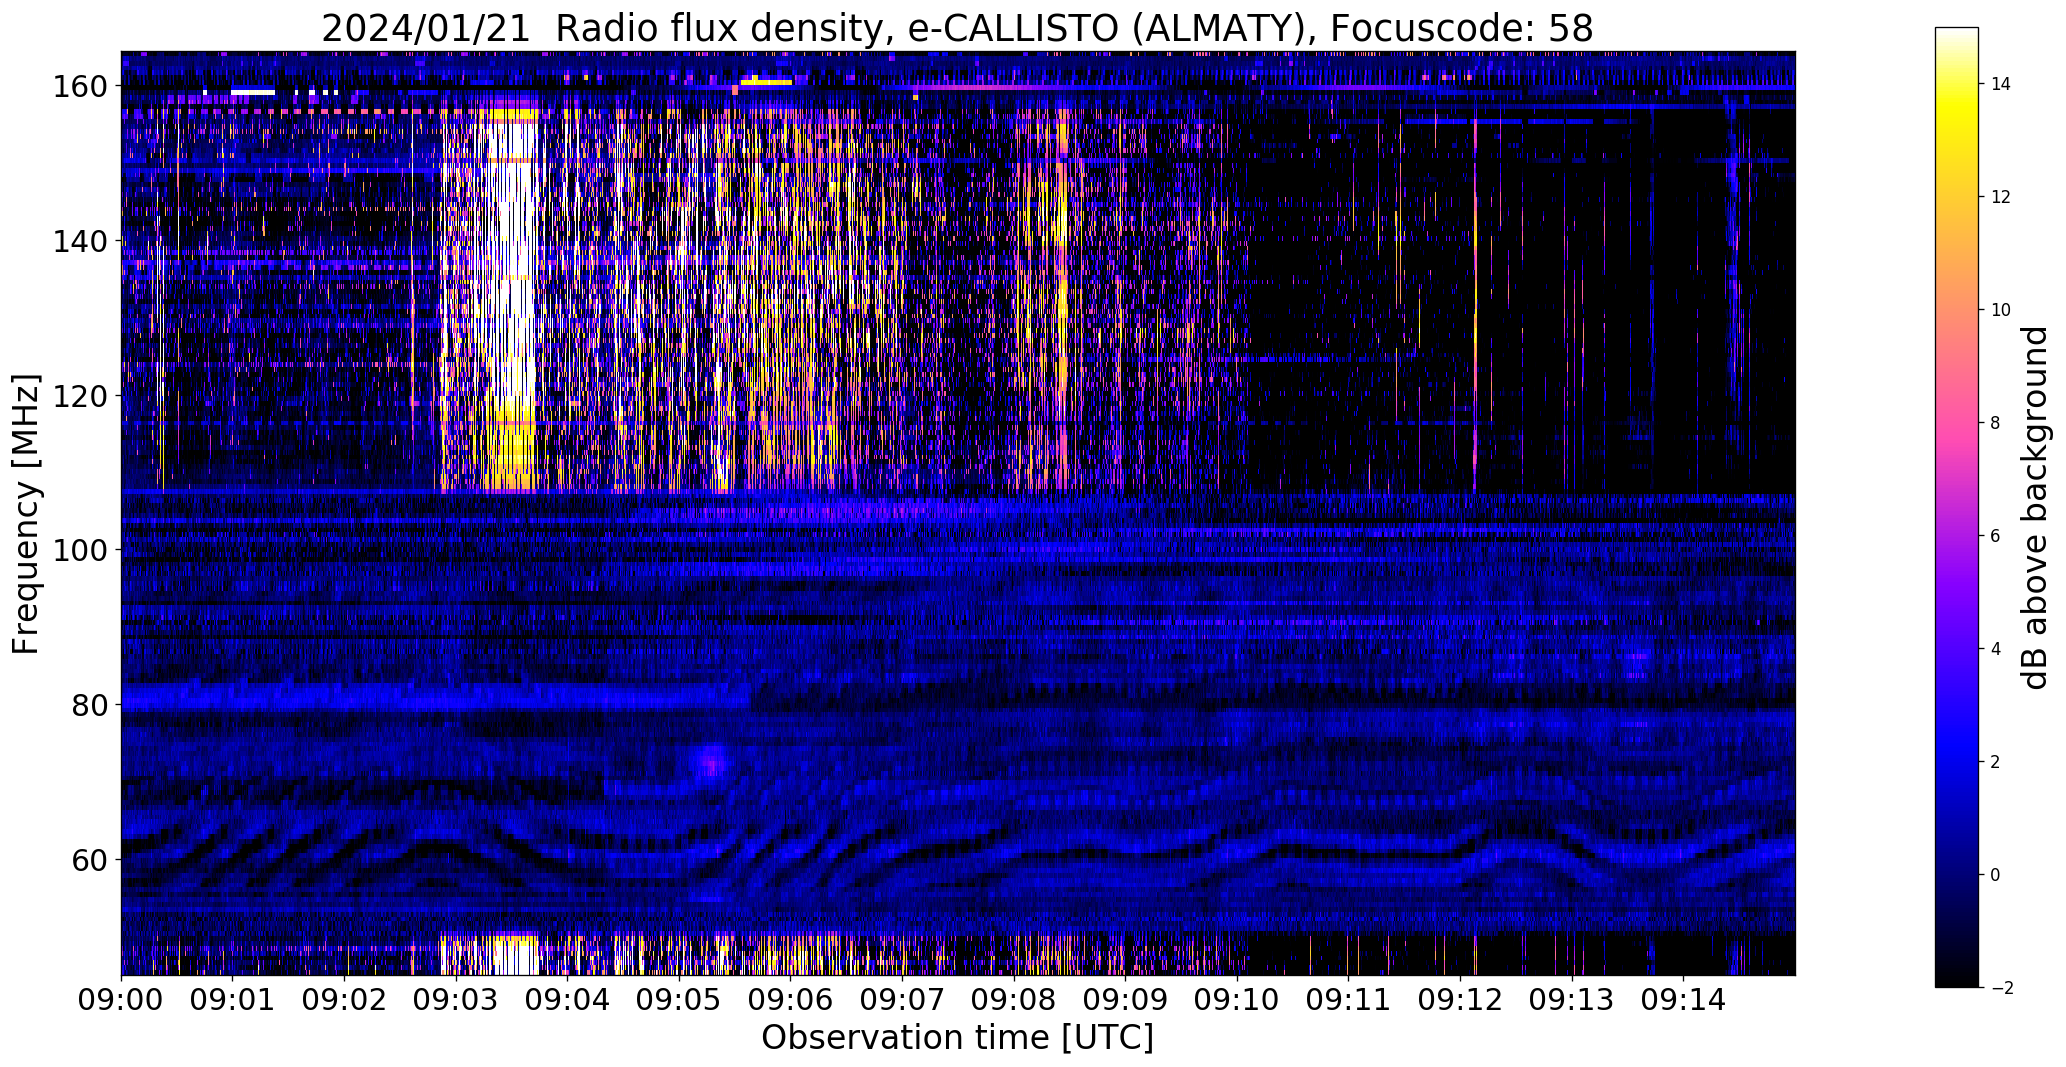Screen dimensions: 2066x1067
Task: Click the 09:09 time tick label
Action: 1125,1000
